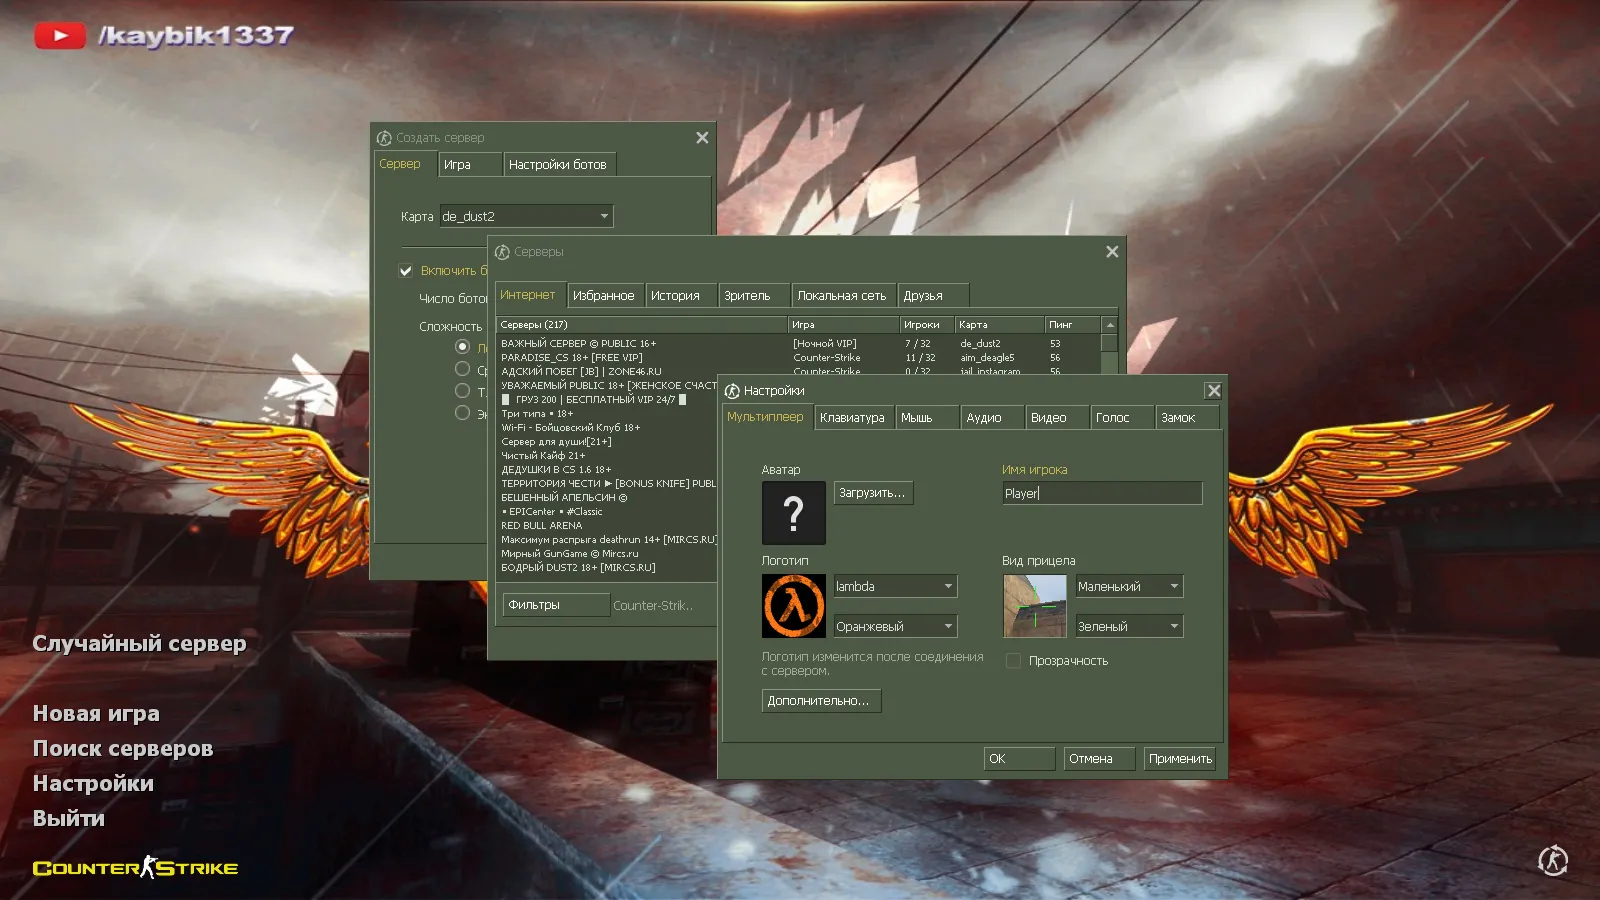The height and width of the screenshot is (900, 1600).
Task: Switch to the Клавиатура tab
Action: (852, 418)
